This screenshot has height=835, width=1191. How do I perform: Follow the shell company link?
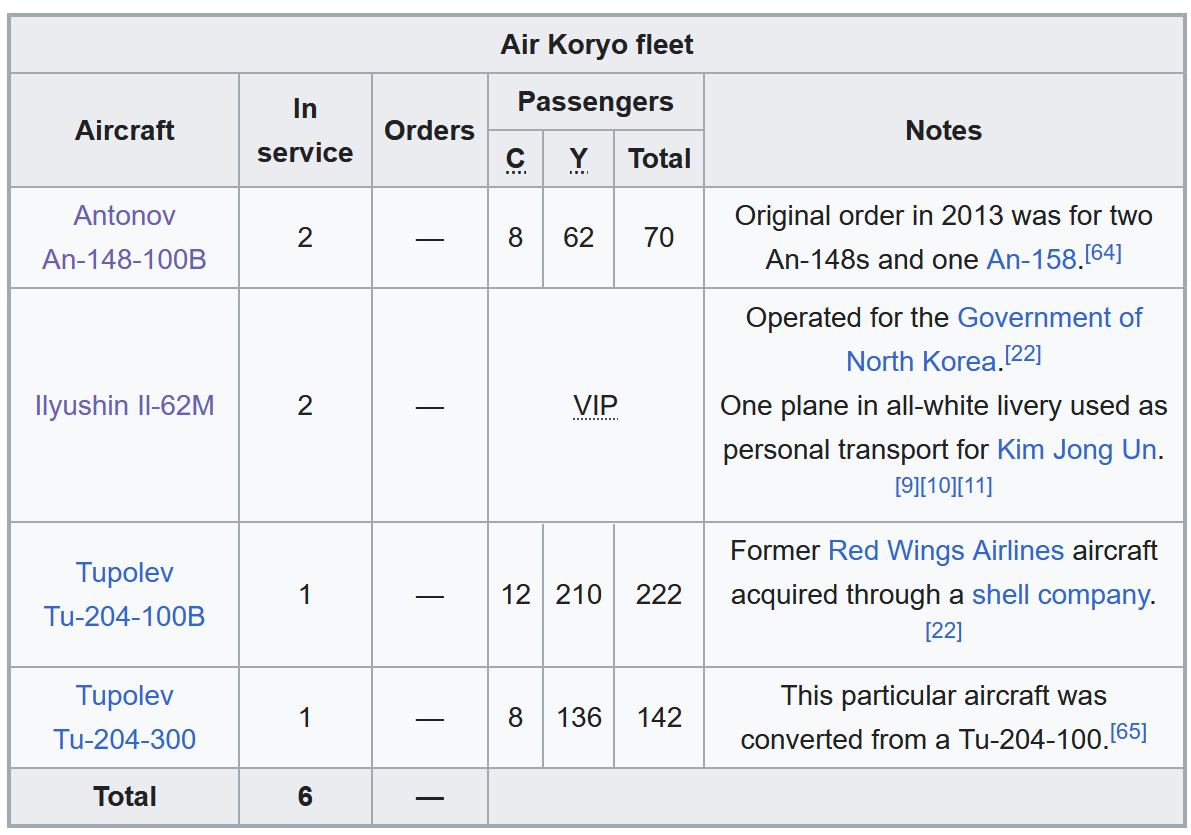point(1060,595)
